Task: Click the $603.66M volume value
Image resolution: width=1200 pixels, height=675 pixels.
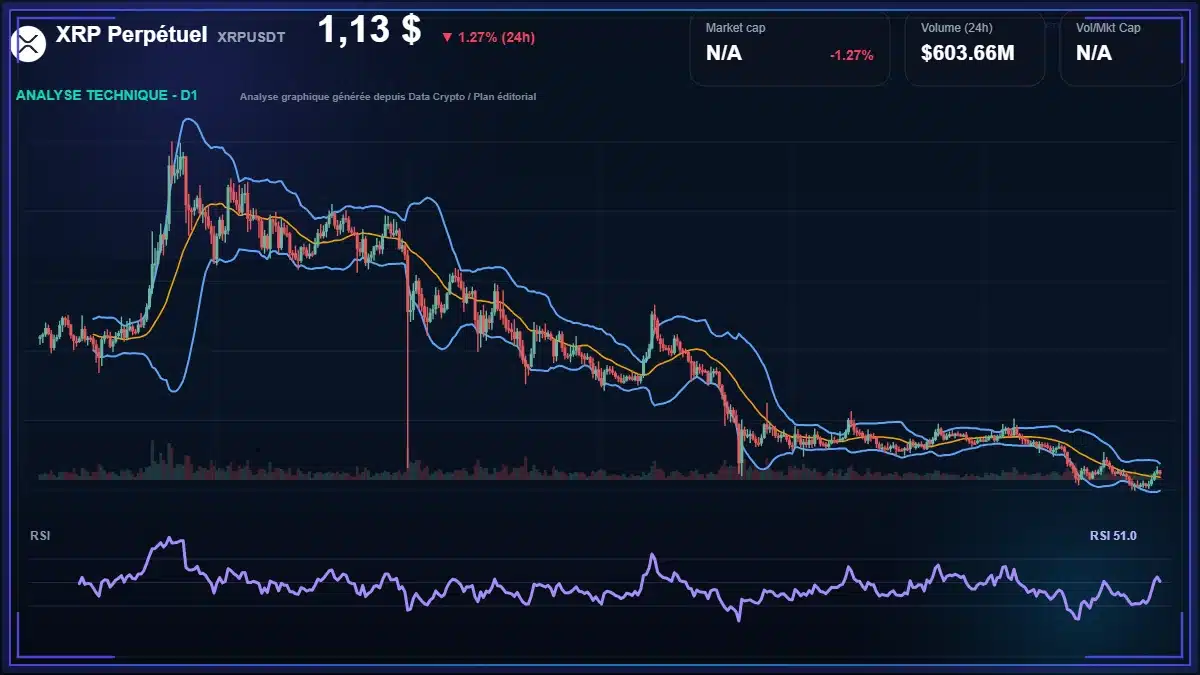Action: [x=968, y=53]
